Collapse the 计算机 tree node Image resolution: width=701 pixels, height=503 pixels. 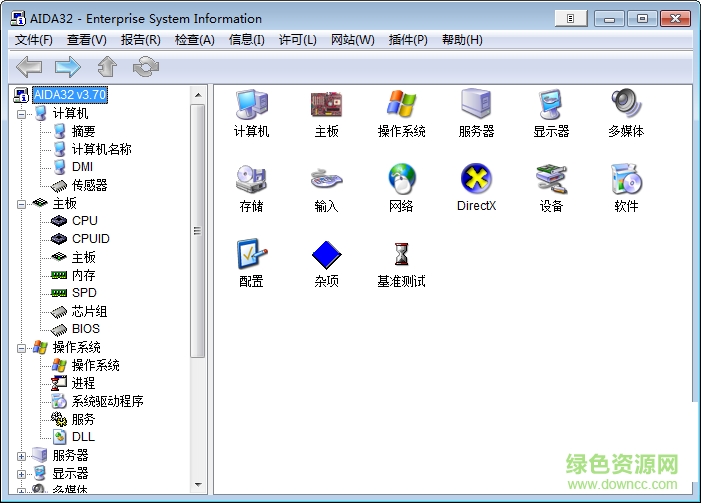tap(21, 113)
